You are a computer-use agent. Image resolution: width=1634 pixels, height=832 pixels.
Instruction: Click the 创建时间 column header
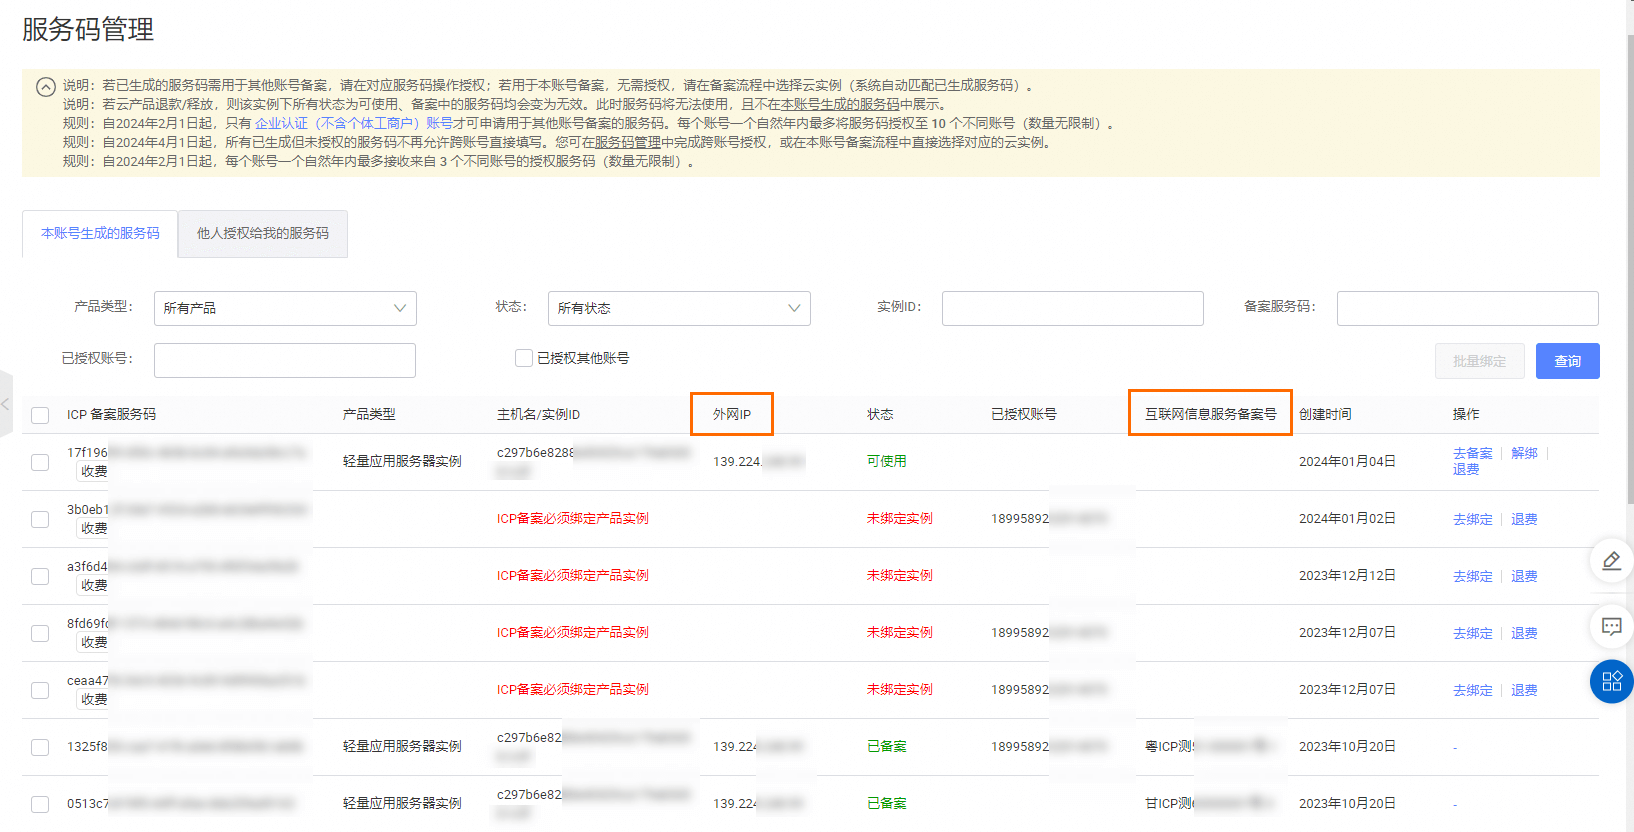tap(1325, 414)
